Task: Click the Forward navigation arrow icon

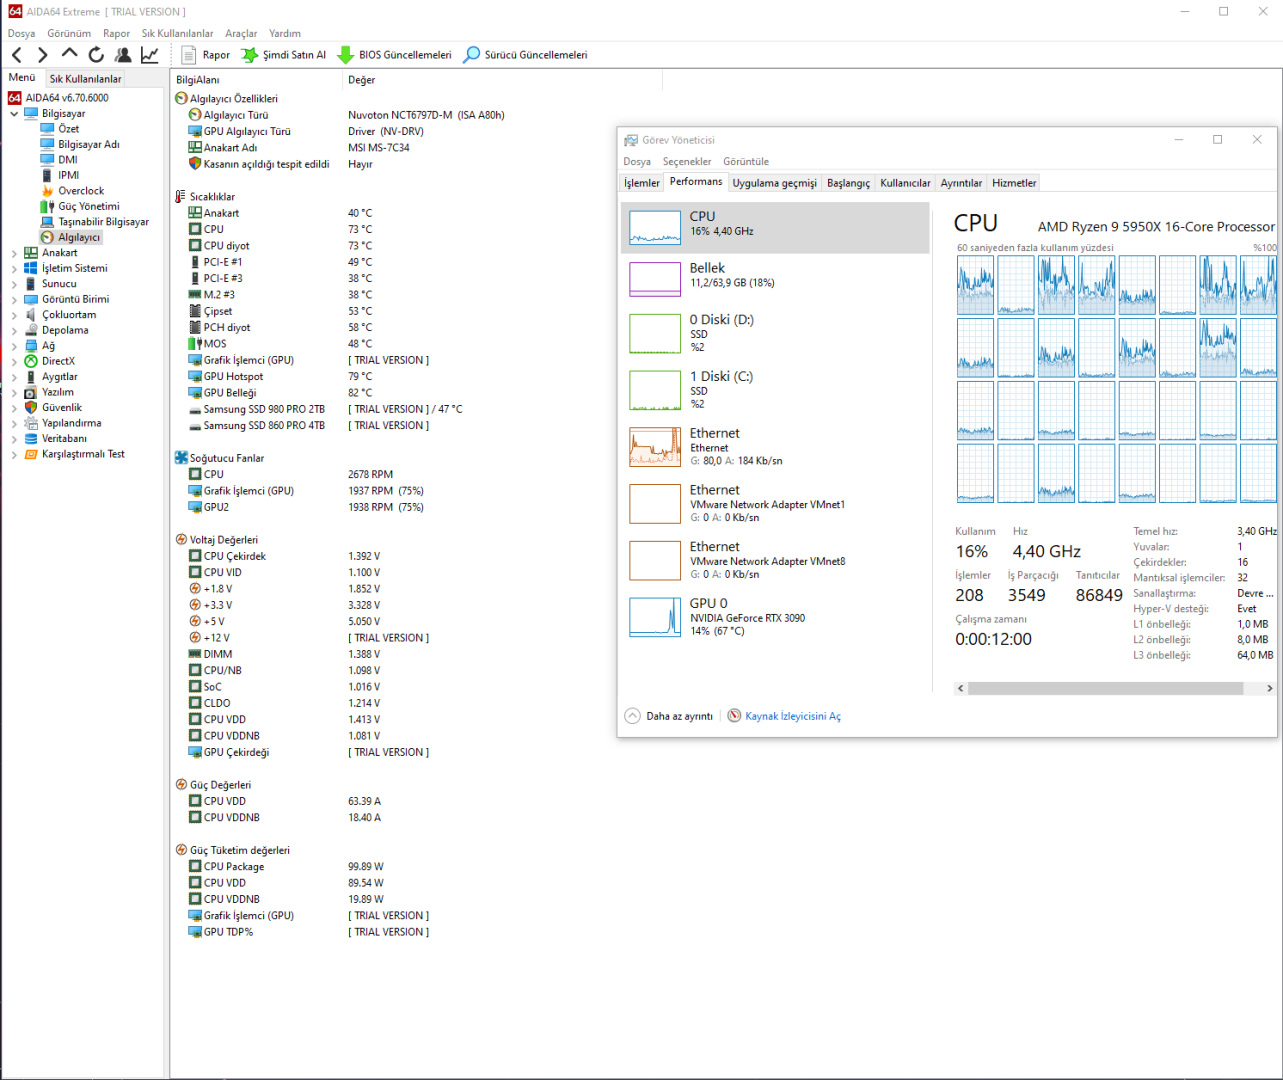Action: 42,55
